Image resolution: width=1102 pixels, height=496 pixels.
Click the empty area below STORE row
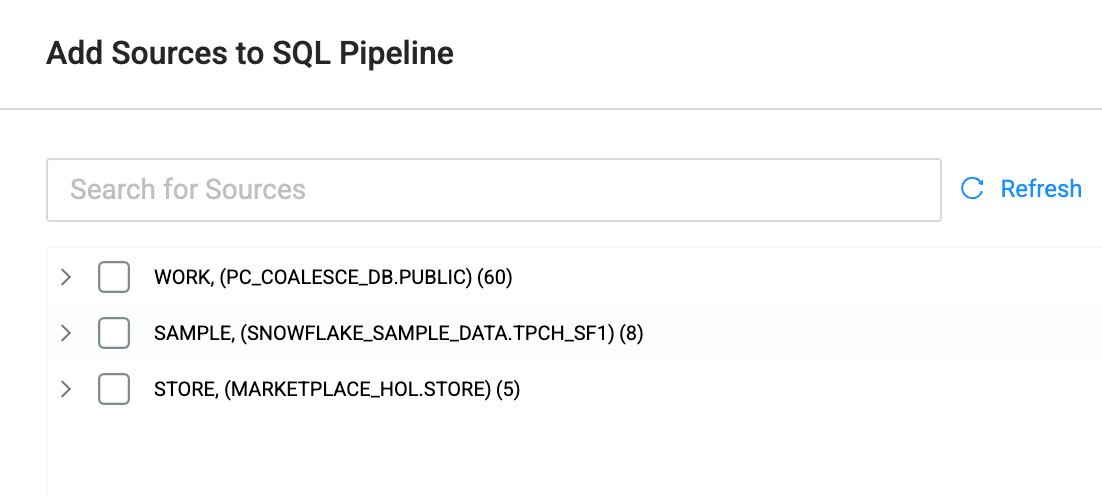pos(500,450)
